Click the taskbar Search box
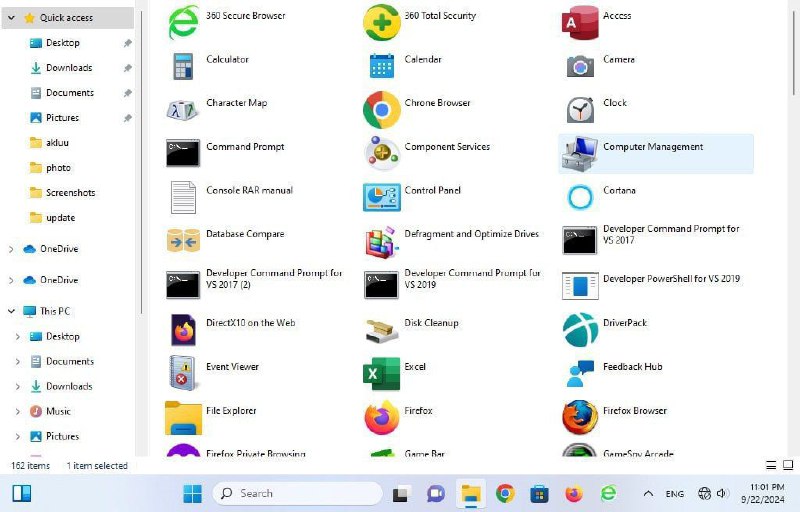This screenshot has height=512, width=800. 297,494
